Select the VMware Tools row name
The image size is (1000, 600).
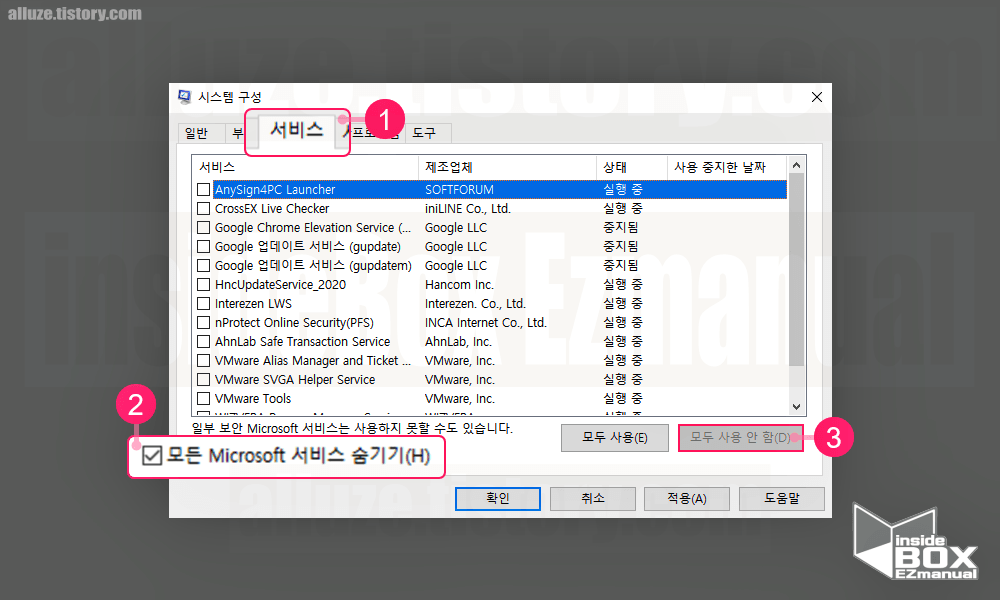pyautogui.click(x=253, y=399)
